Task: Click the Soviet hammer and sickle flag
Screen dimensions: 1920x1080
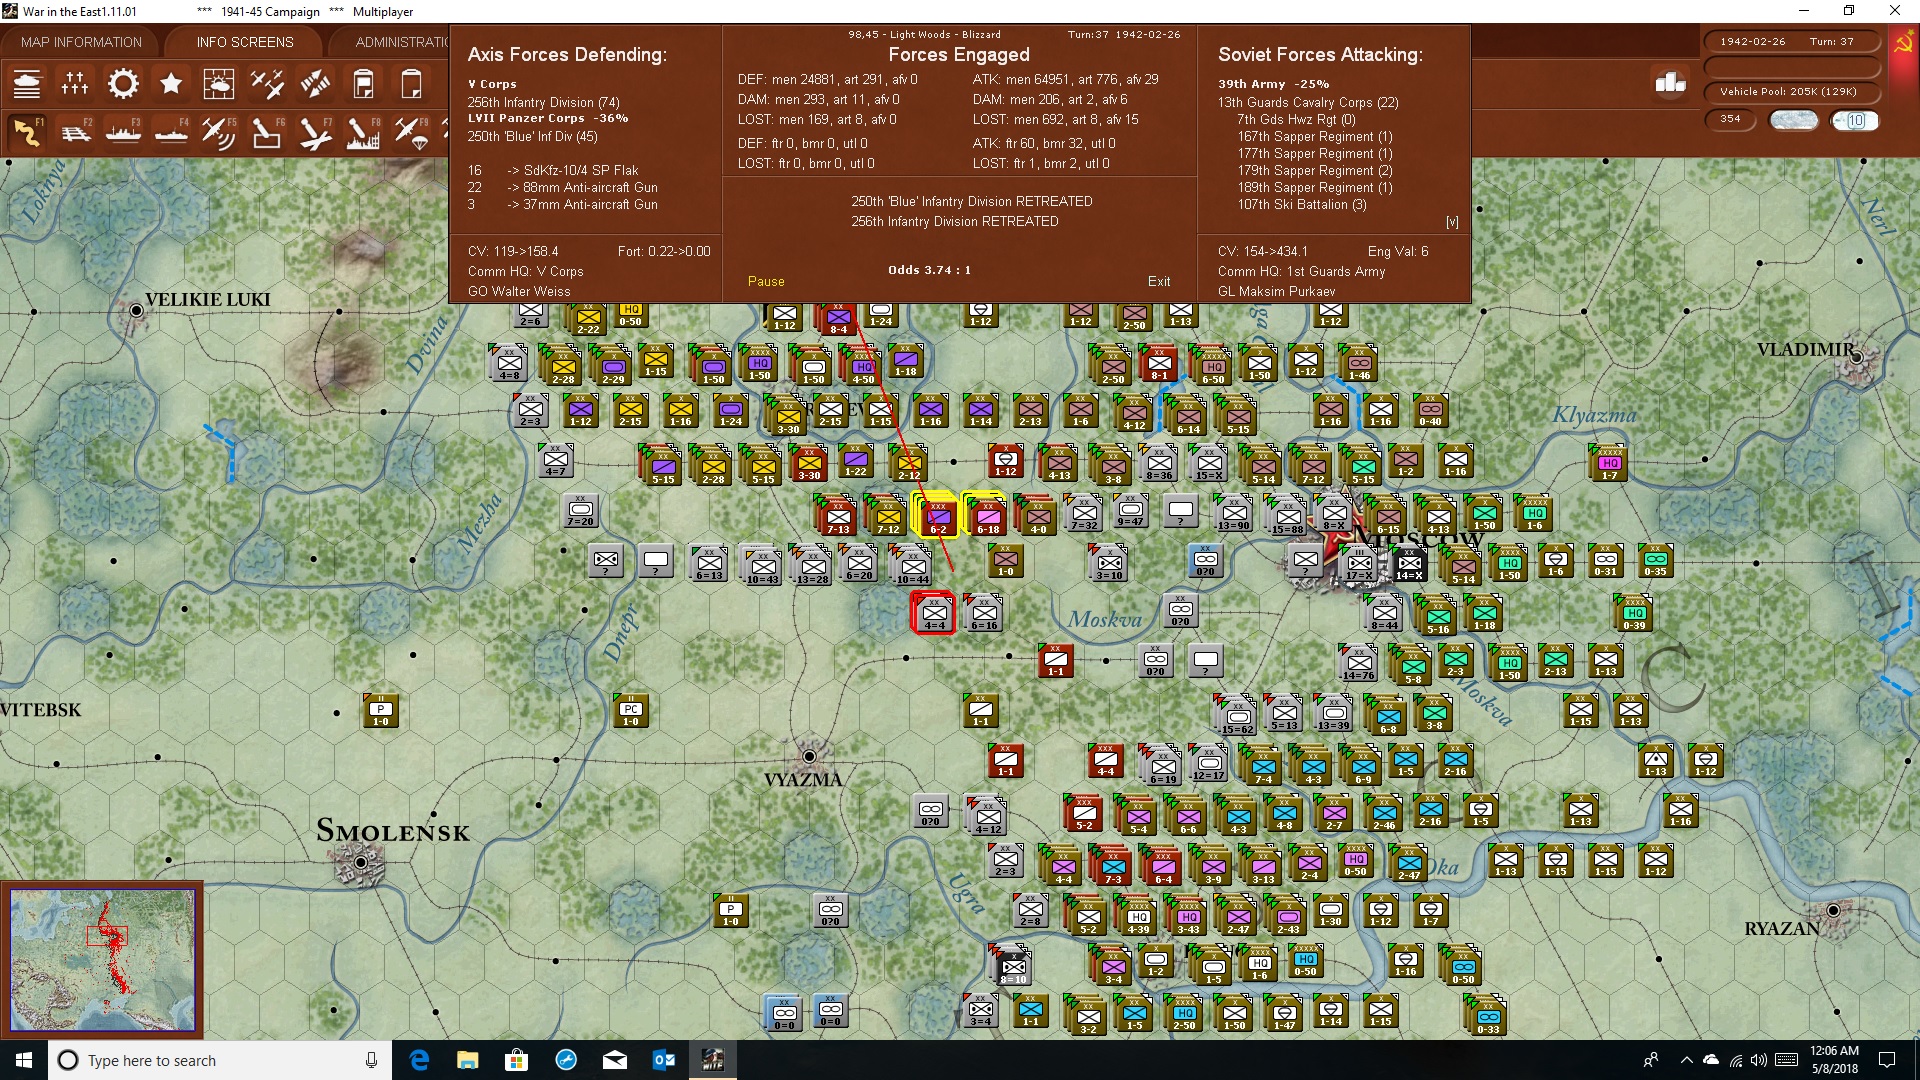Action: [1903, 43]
